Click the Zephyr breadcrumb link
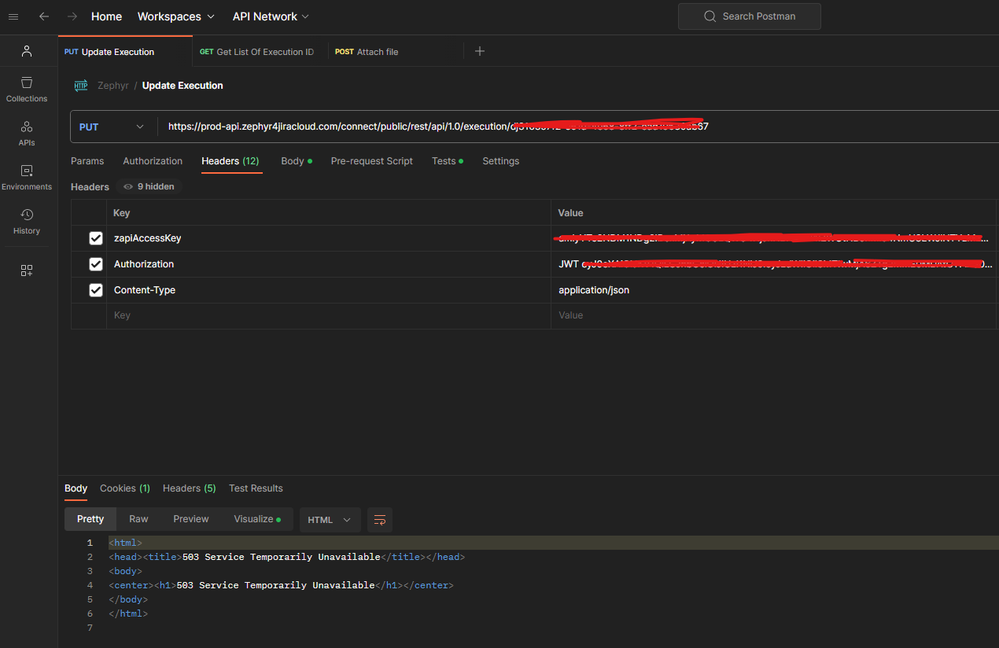Image resolution: width=999 pixels, height=648 pixels. tap(113, 85)
